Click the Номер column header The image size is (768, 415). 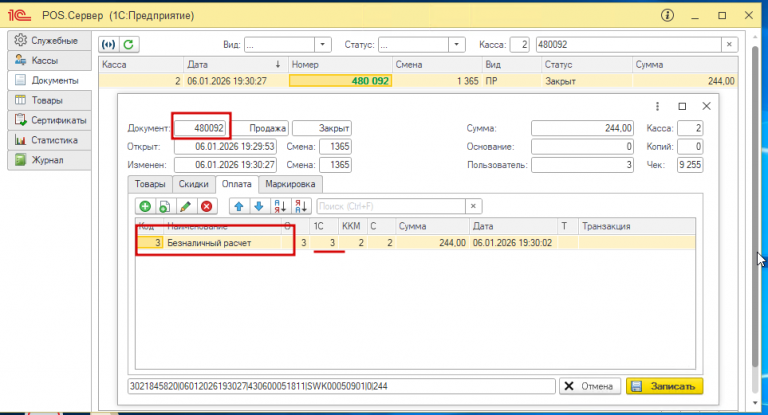(340, 64)
